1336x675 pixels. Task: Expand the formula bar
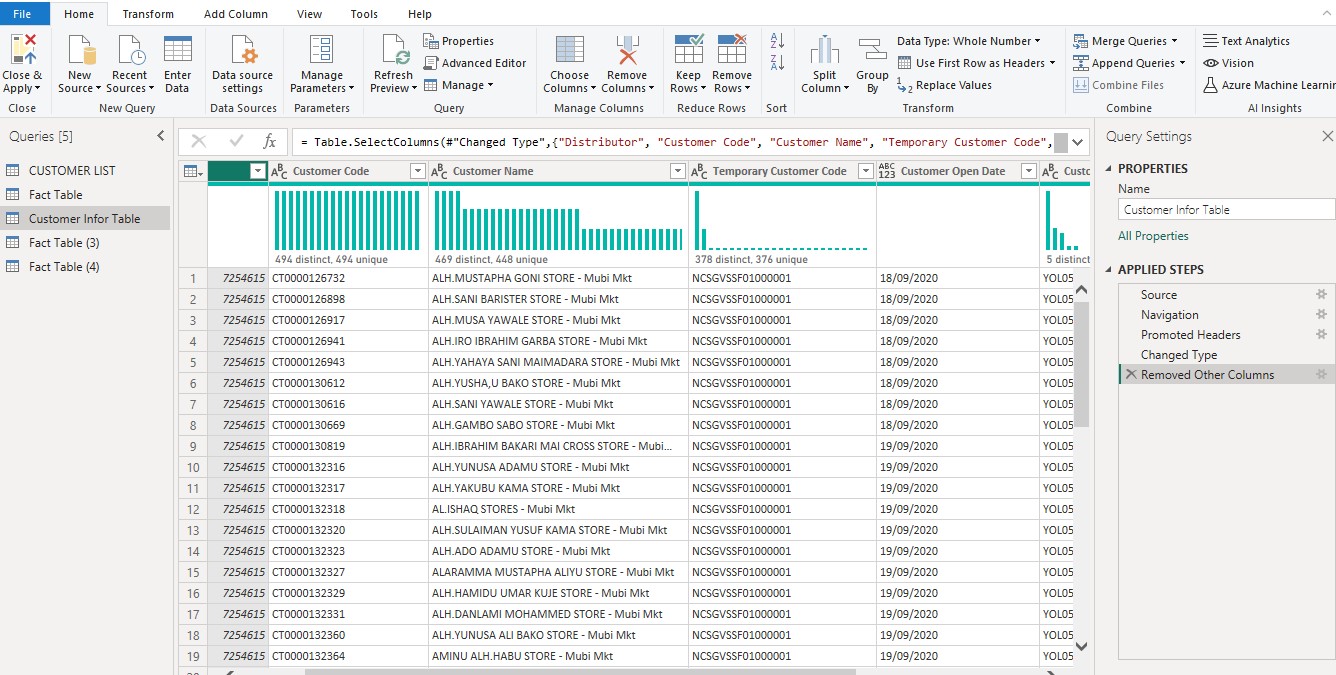tap(1078, 142)
